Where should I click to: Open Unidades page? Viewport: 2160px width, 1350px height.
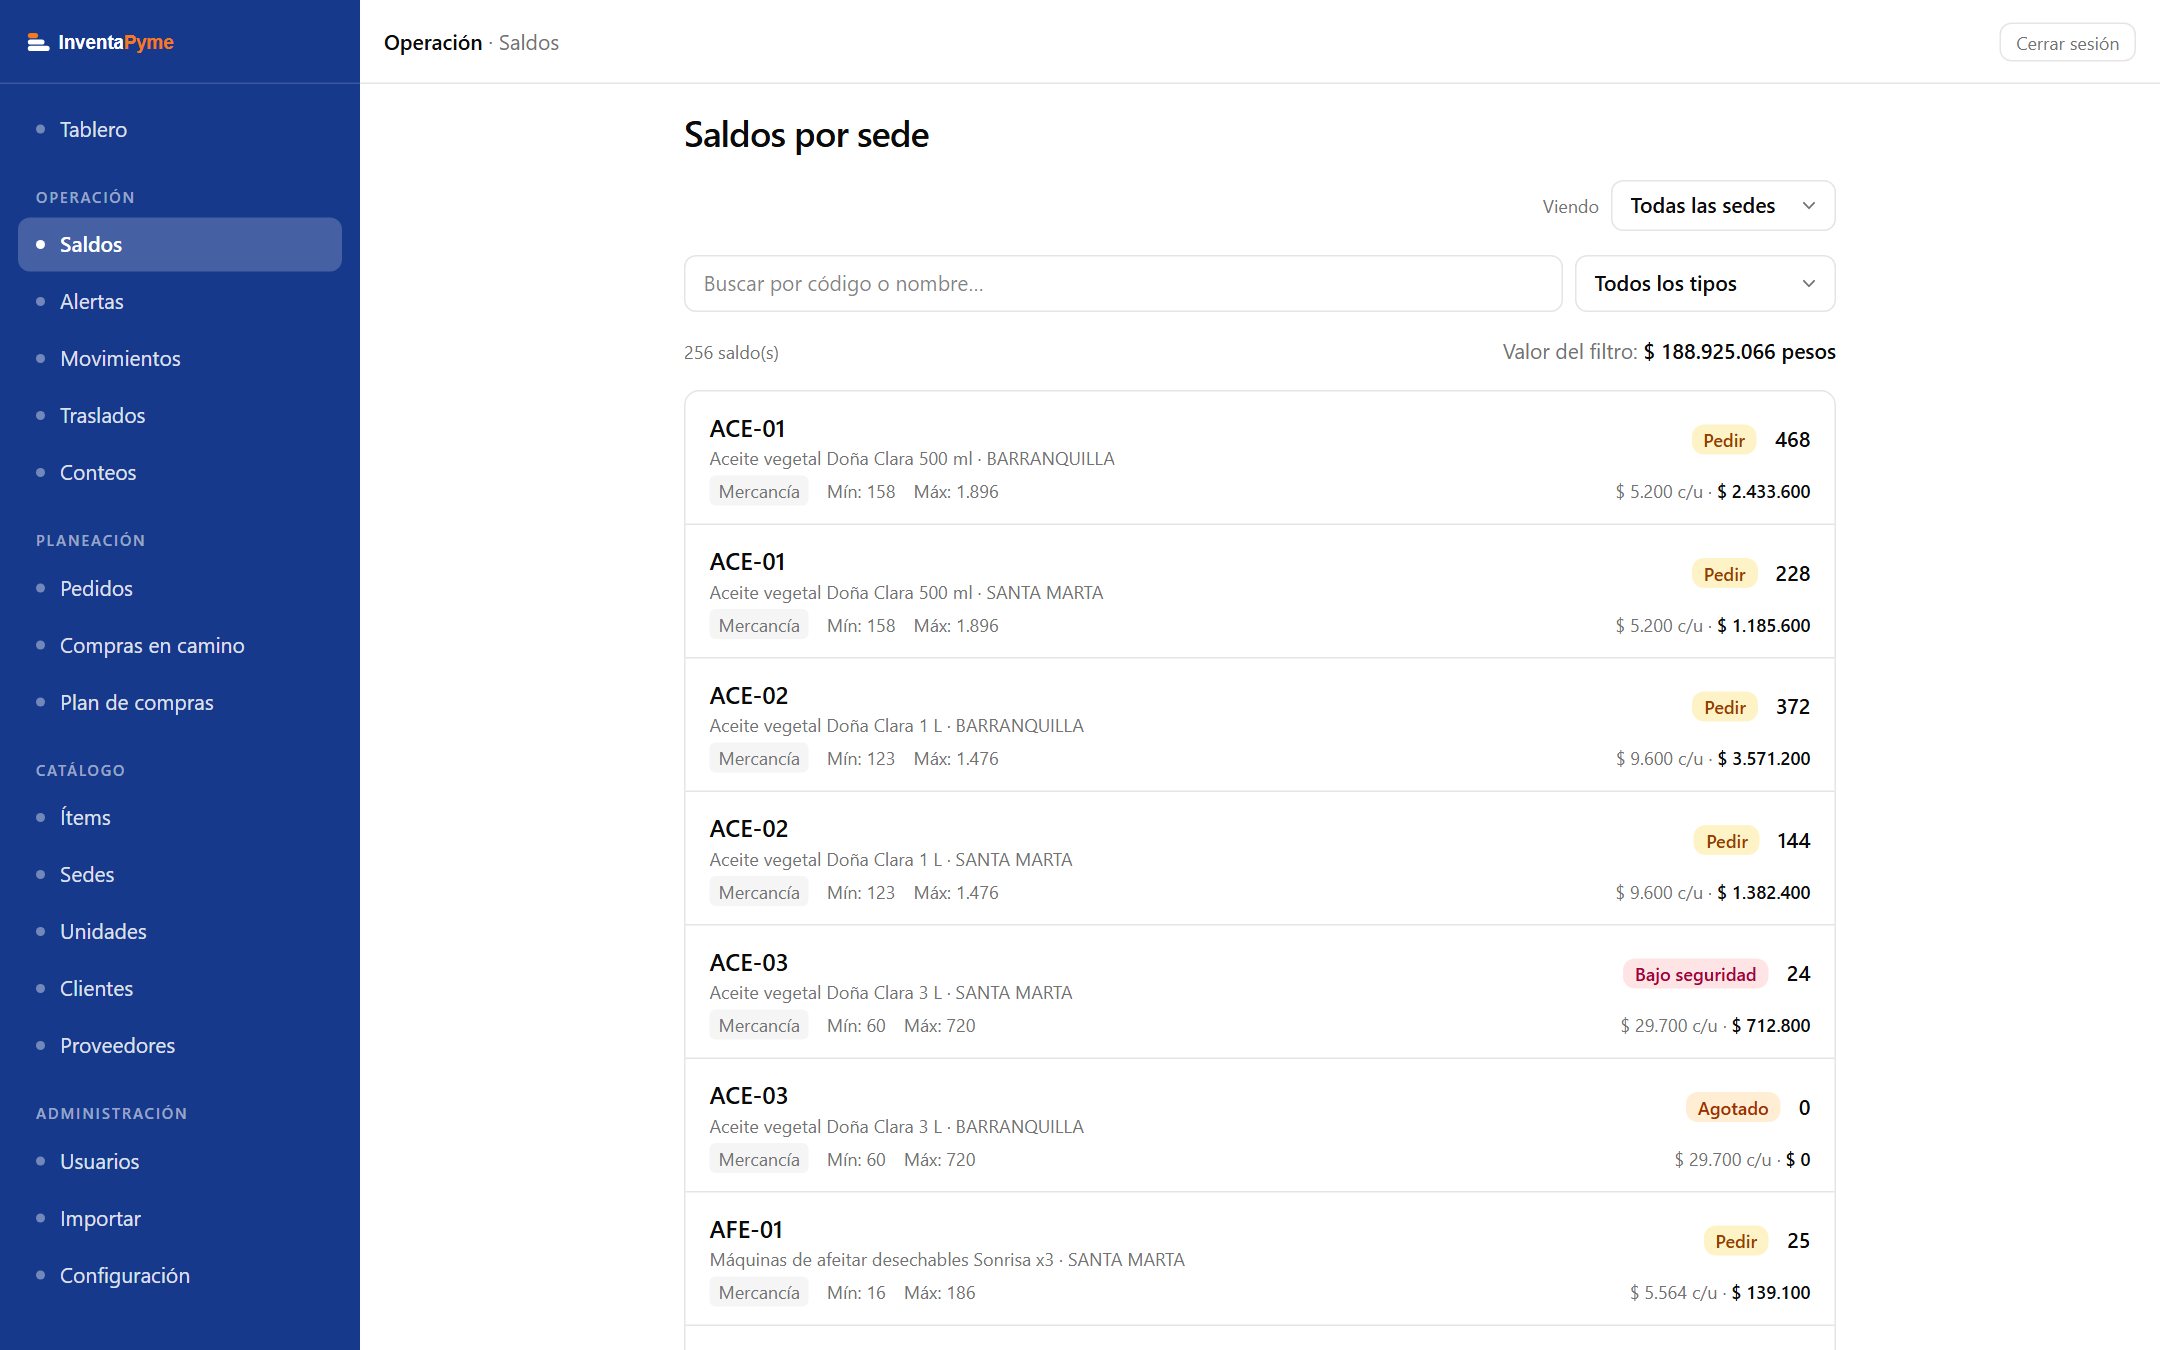coord(180,932)
